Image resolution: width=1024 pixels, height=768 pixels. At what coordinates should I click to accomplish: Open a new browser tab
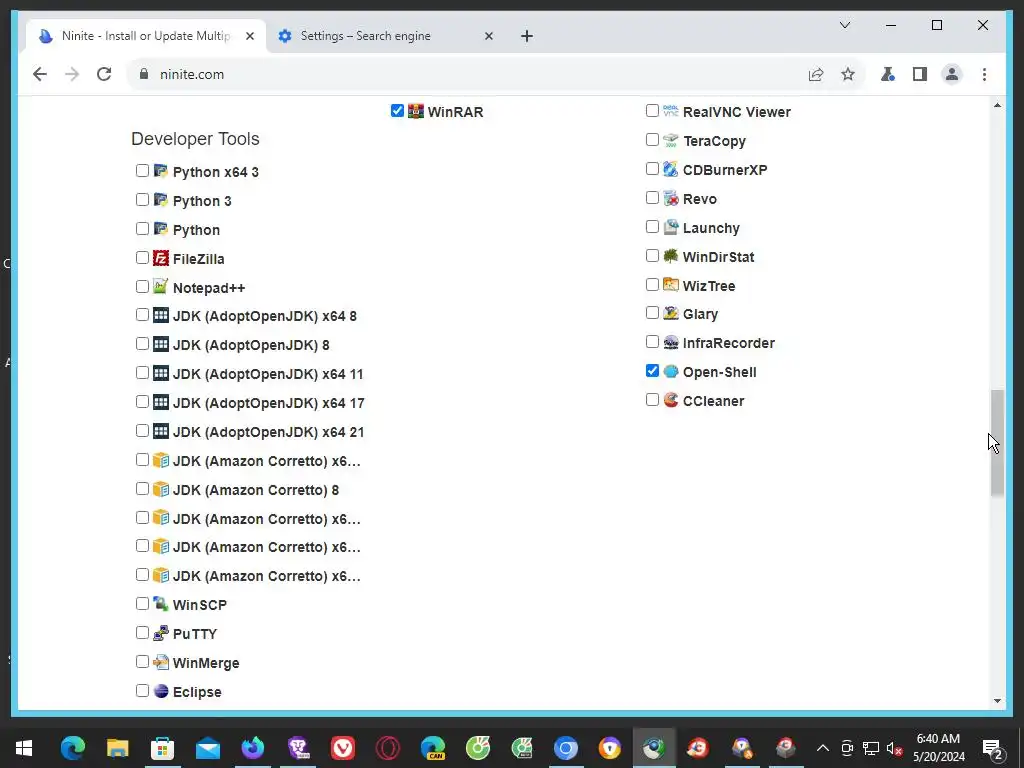tap(527, 36)
